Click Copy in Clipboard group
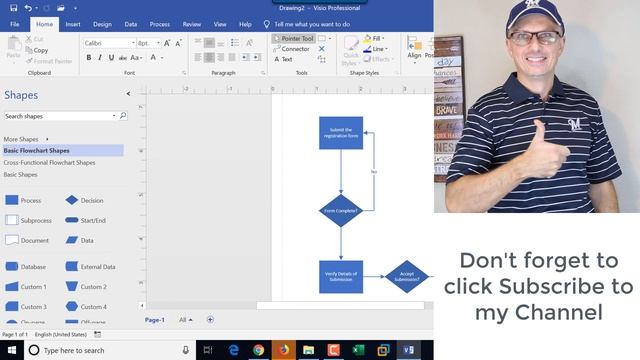 click(37, 50)
